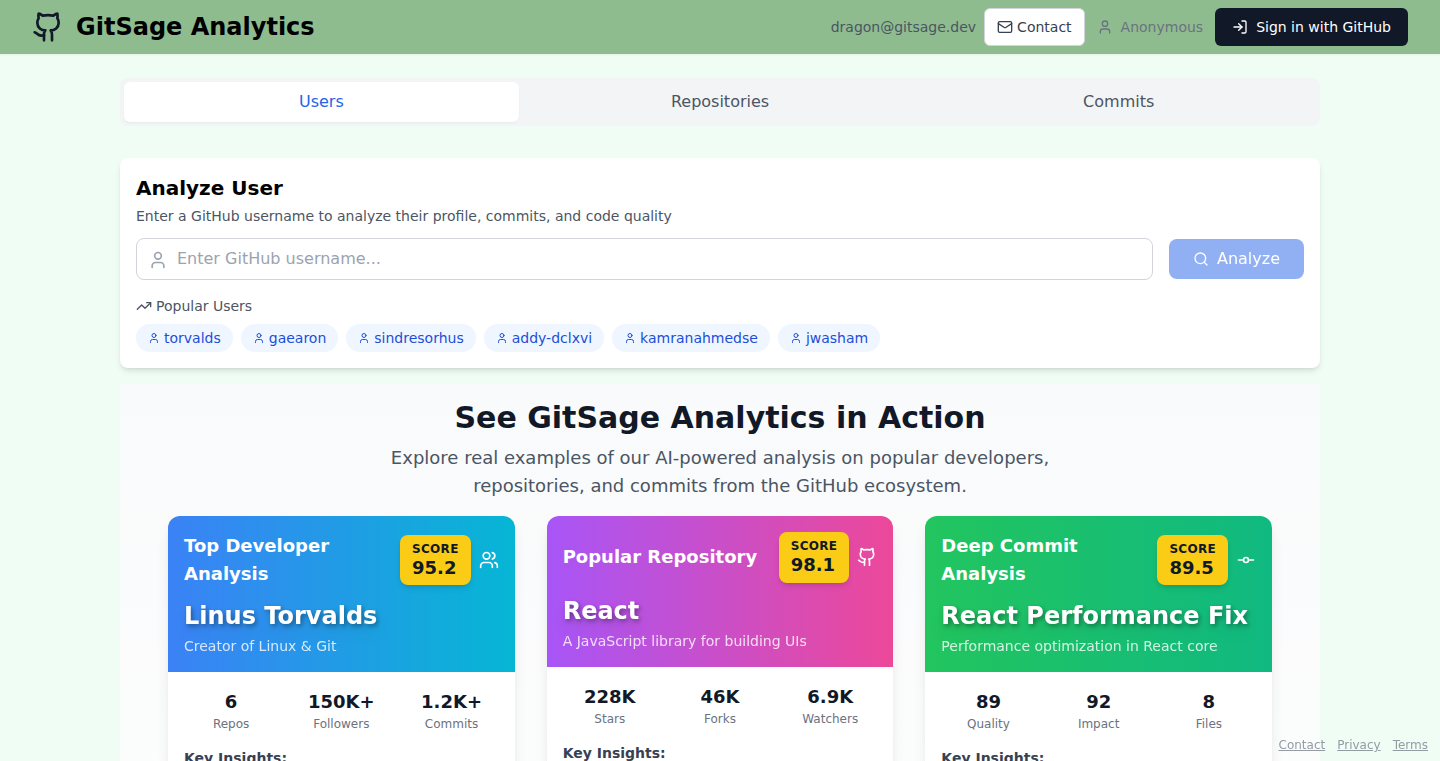Viewport: 1440px width, 761px height.
Task: Click the GitHub icon on Popular Repository card
Action: coord(867,557)
